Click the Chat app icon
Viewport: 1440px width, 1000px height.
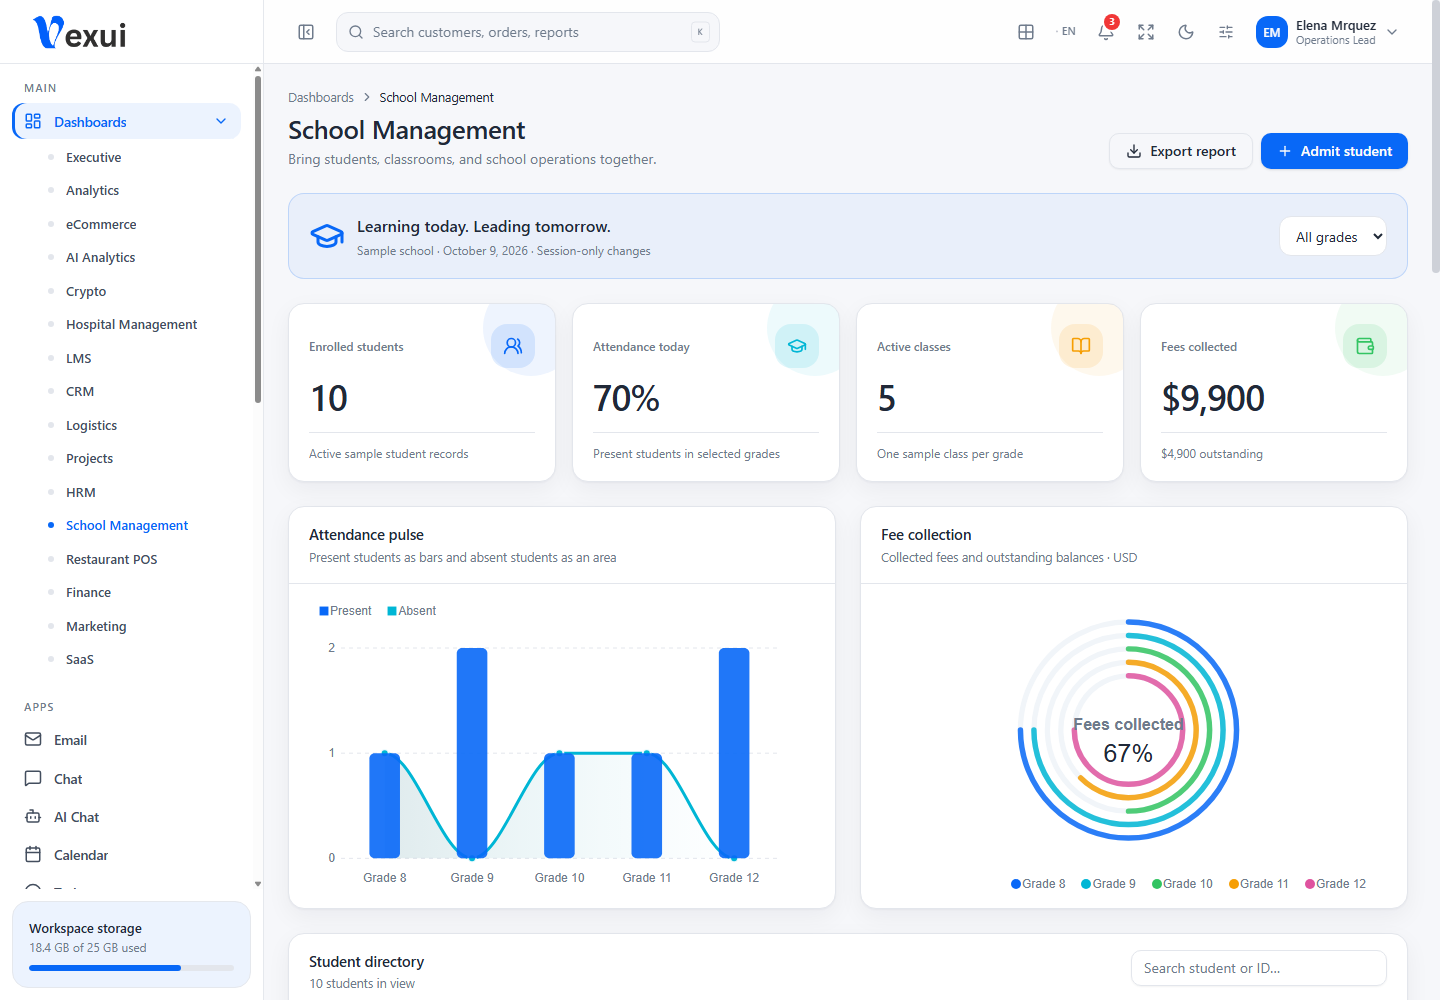click(33, 778)
